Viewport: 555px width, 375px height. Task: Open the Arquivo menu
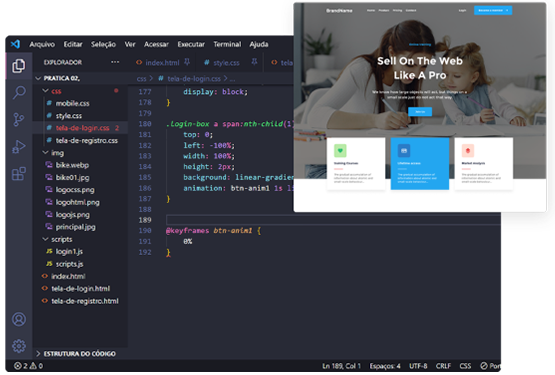click(42, 44)
